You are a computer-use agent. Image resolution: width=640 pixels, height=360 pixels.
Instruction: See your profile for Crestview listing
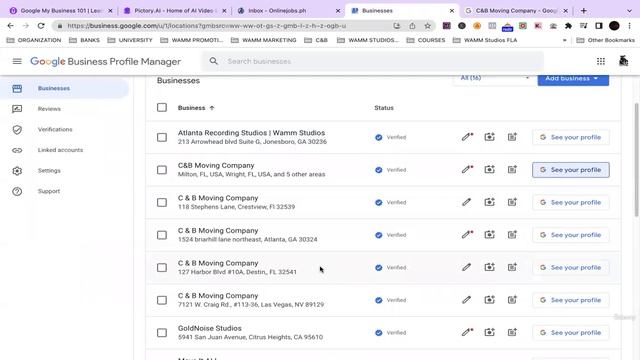(x=571, y=202)
